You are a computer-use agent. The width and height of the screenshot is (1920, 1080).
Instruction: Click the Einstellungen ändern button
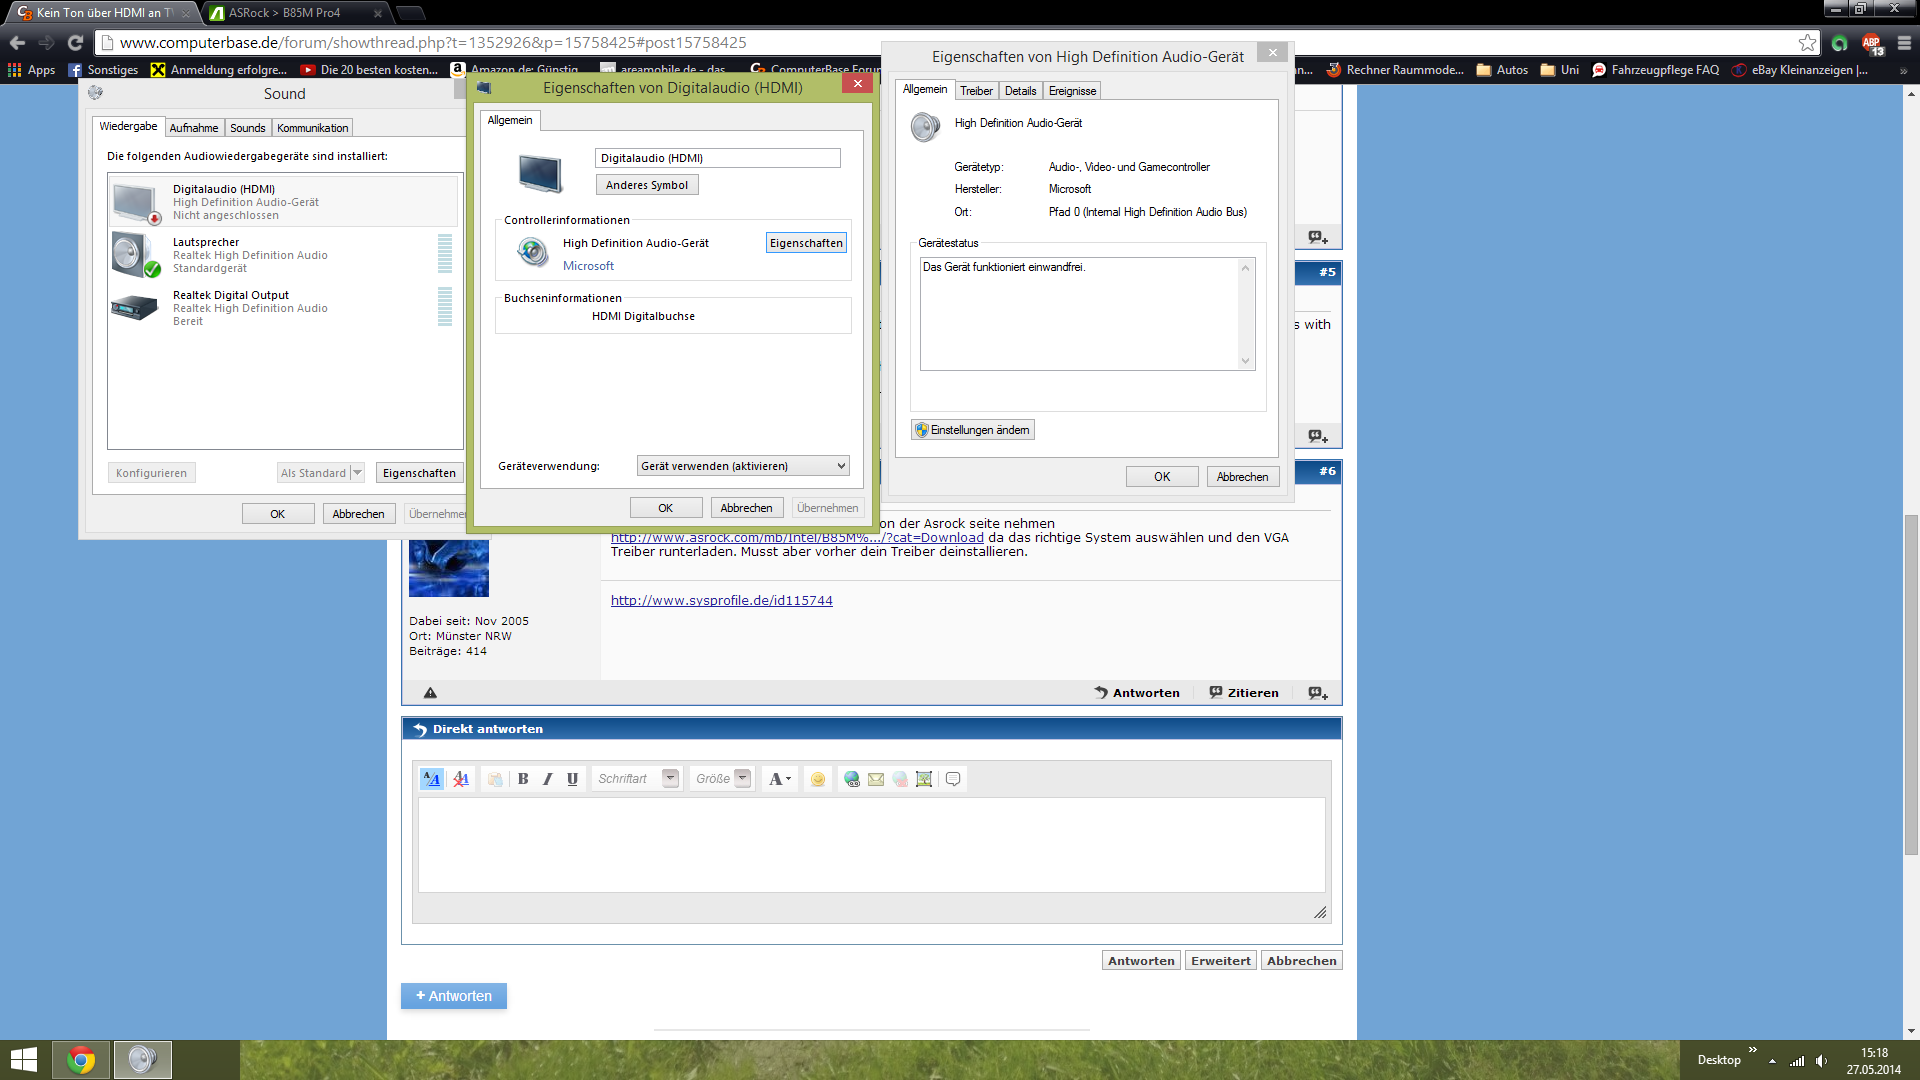972,430
